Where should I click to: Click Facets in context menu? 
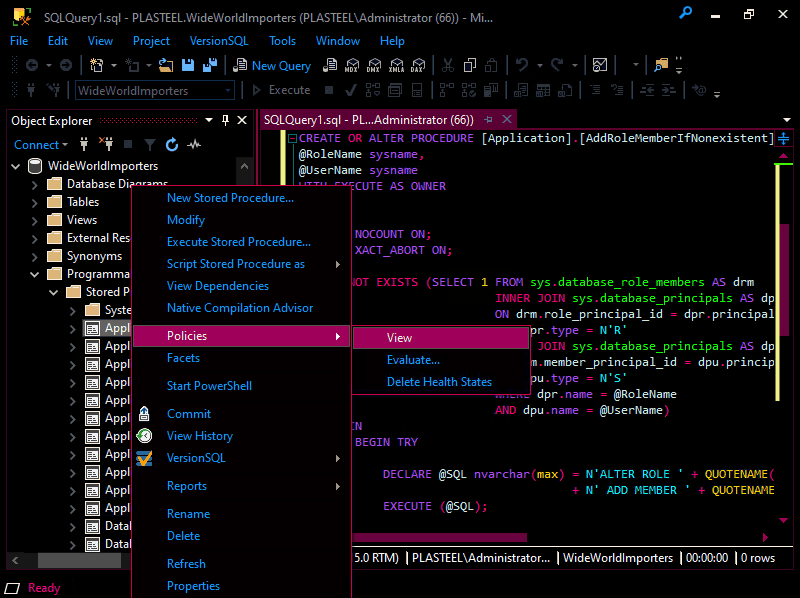point(241,358)
